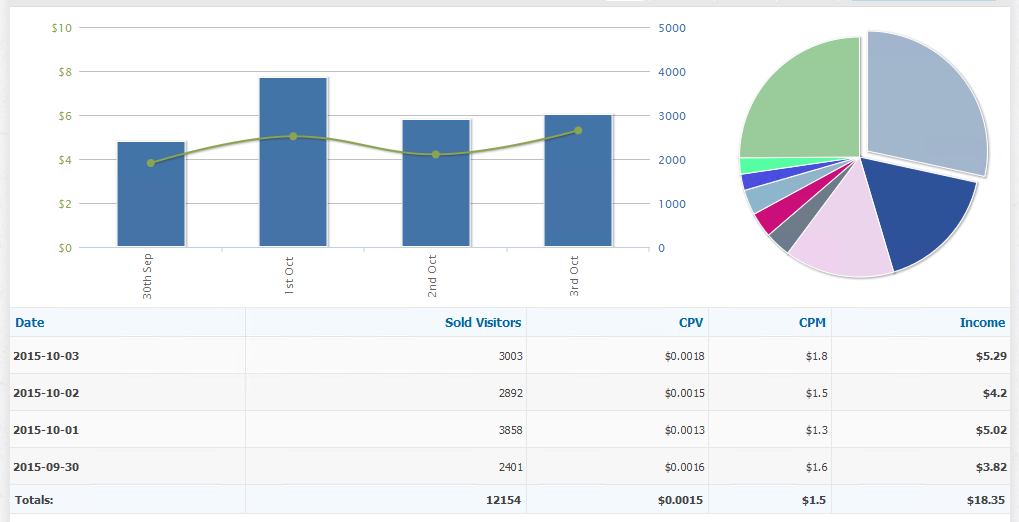Sort table by Date column header
Screen dimensions: 1019x522
[x=30, y=323]
